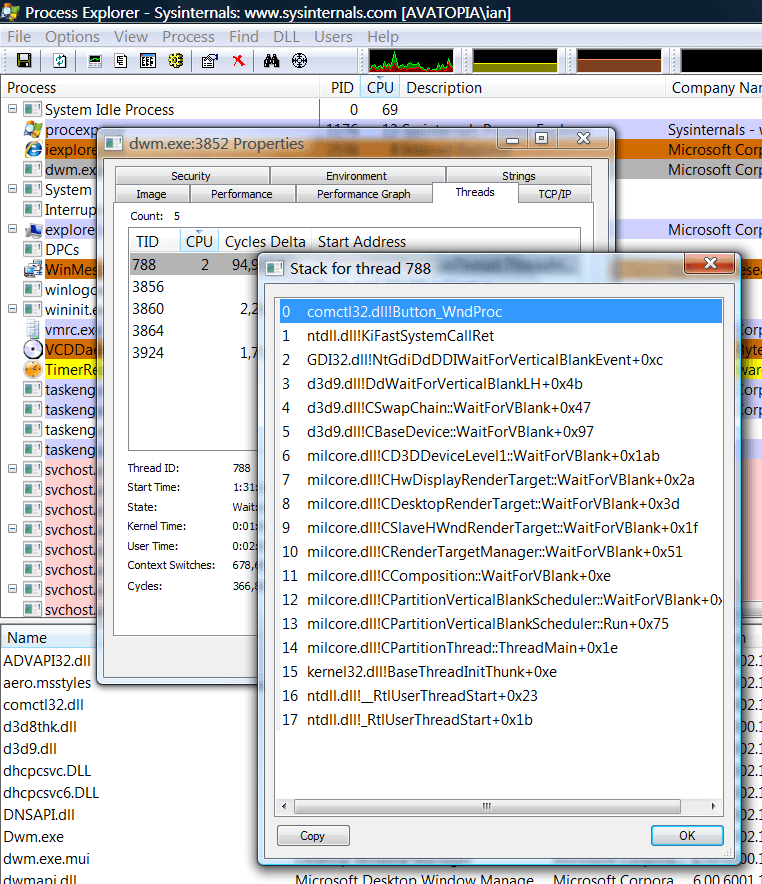Click OK in the thread stack dialog
Image resolution: width=762 pixels, height=884 pixels.
coord(686,835)
